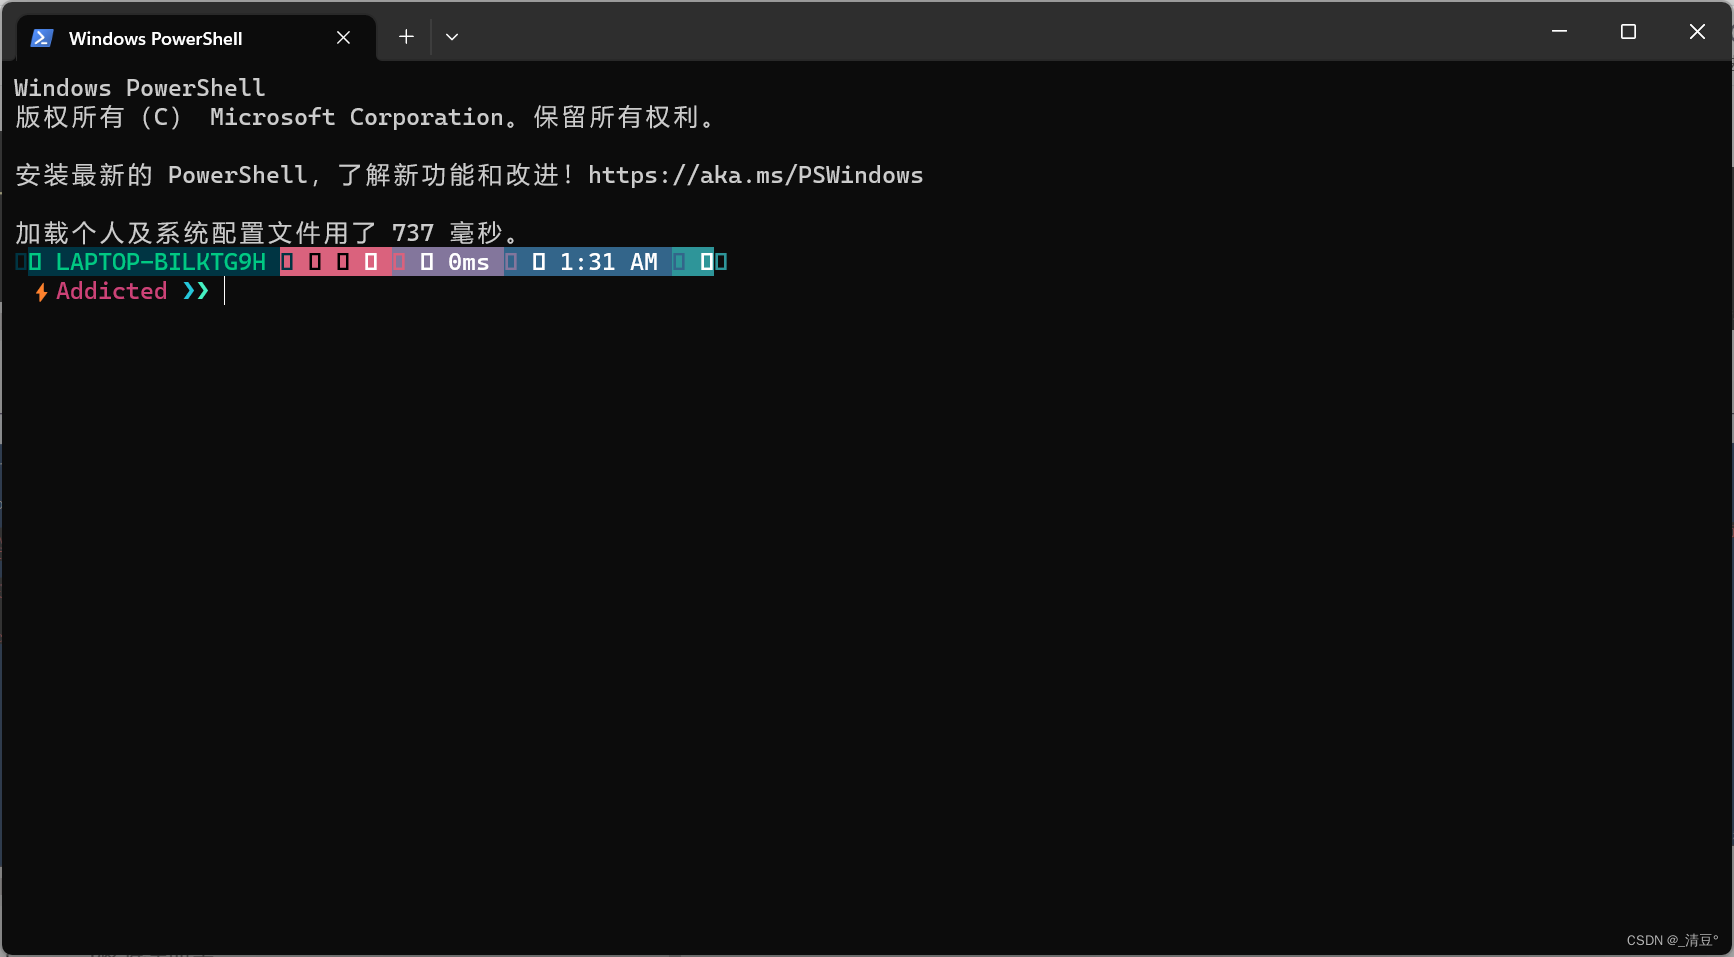The width and height of the screenshot is (1734, 957).
Task: Maximize the terminal window
Action: click(1628, 32)
